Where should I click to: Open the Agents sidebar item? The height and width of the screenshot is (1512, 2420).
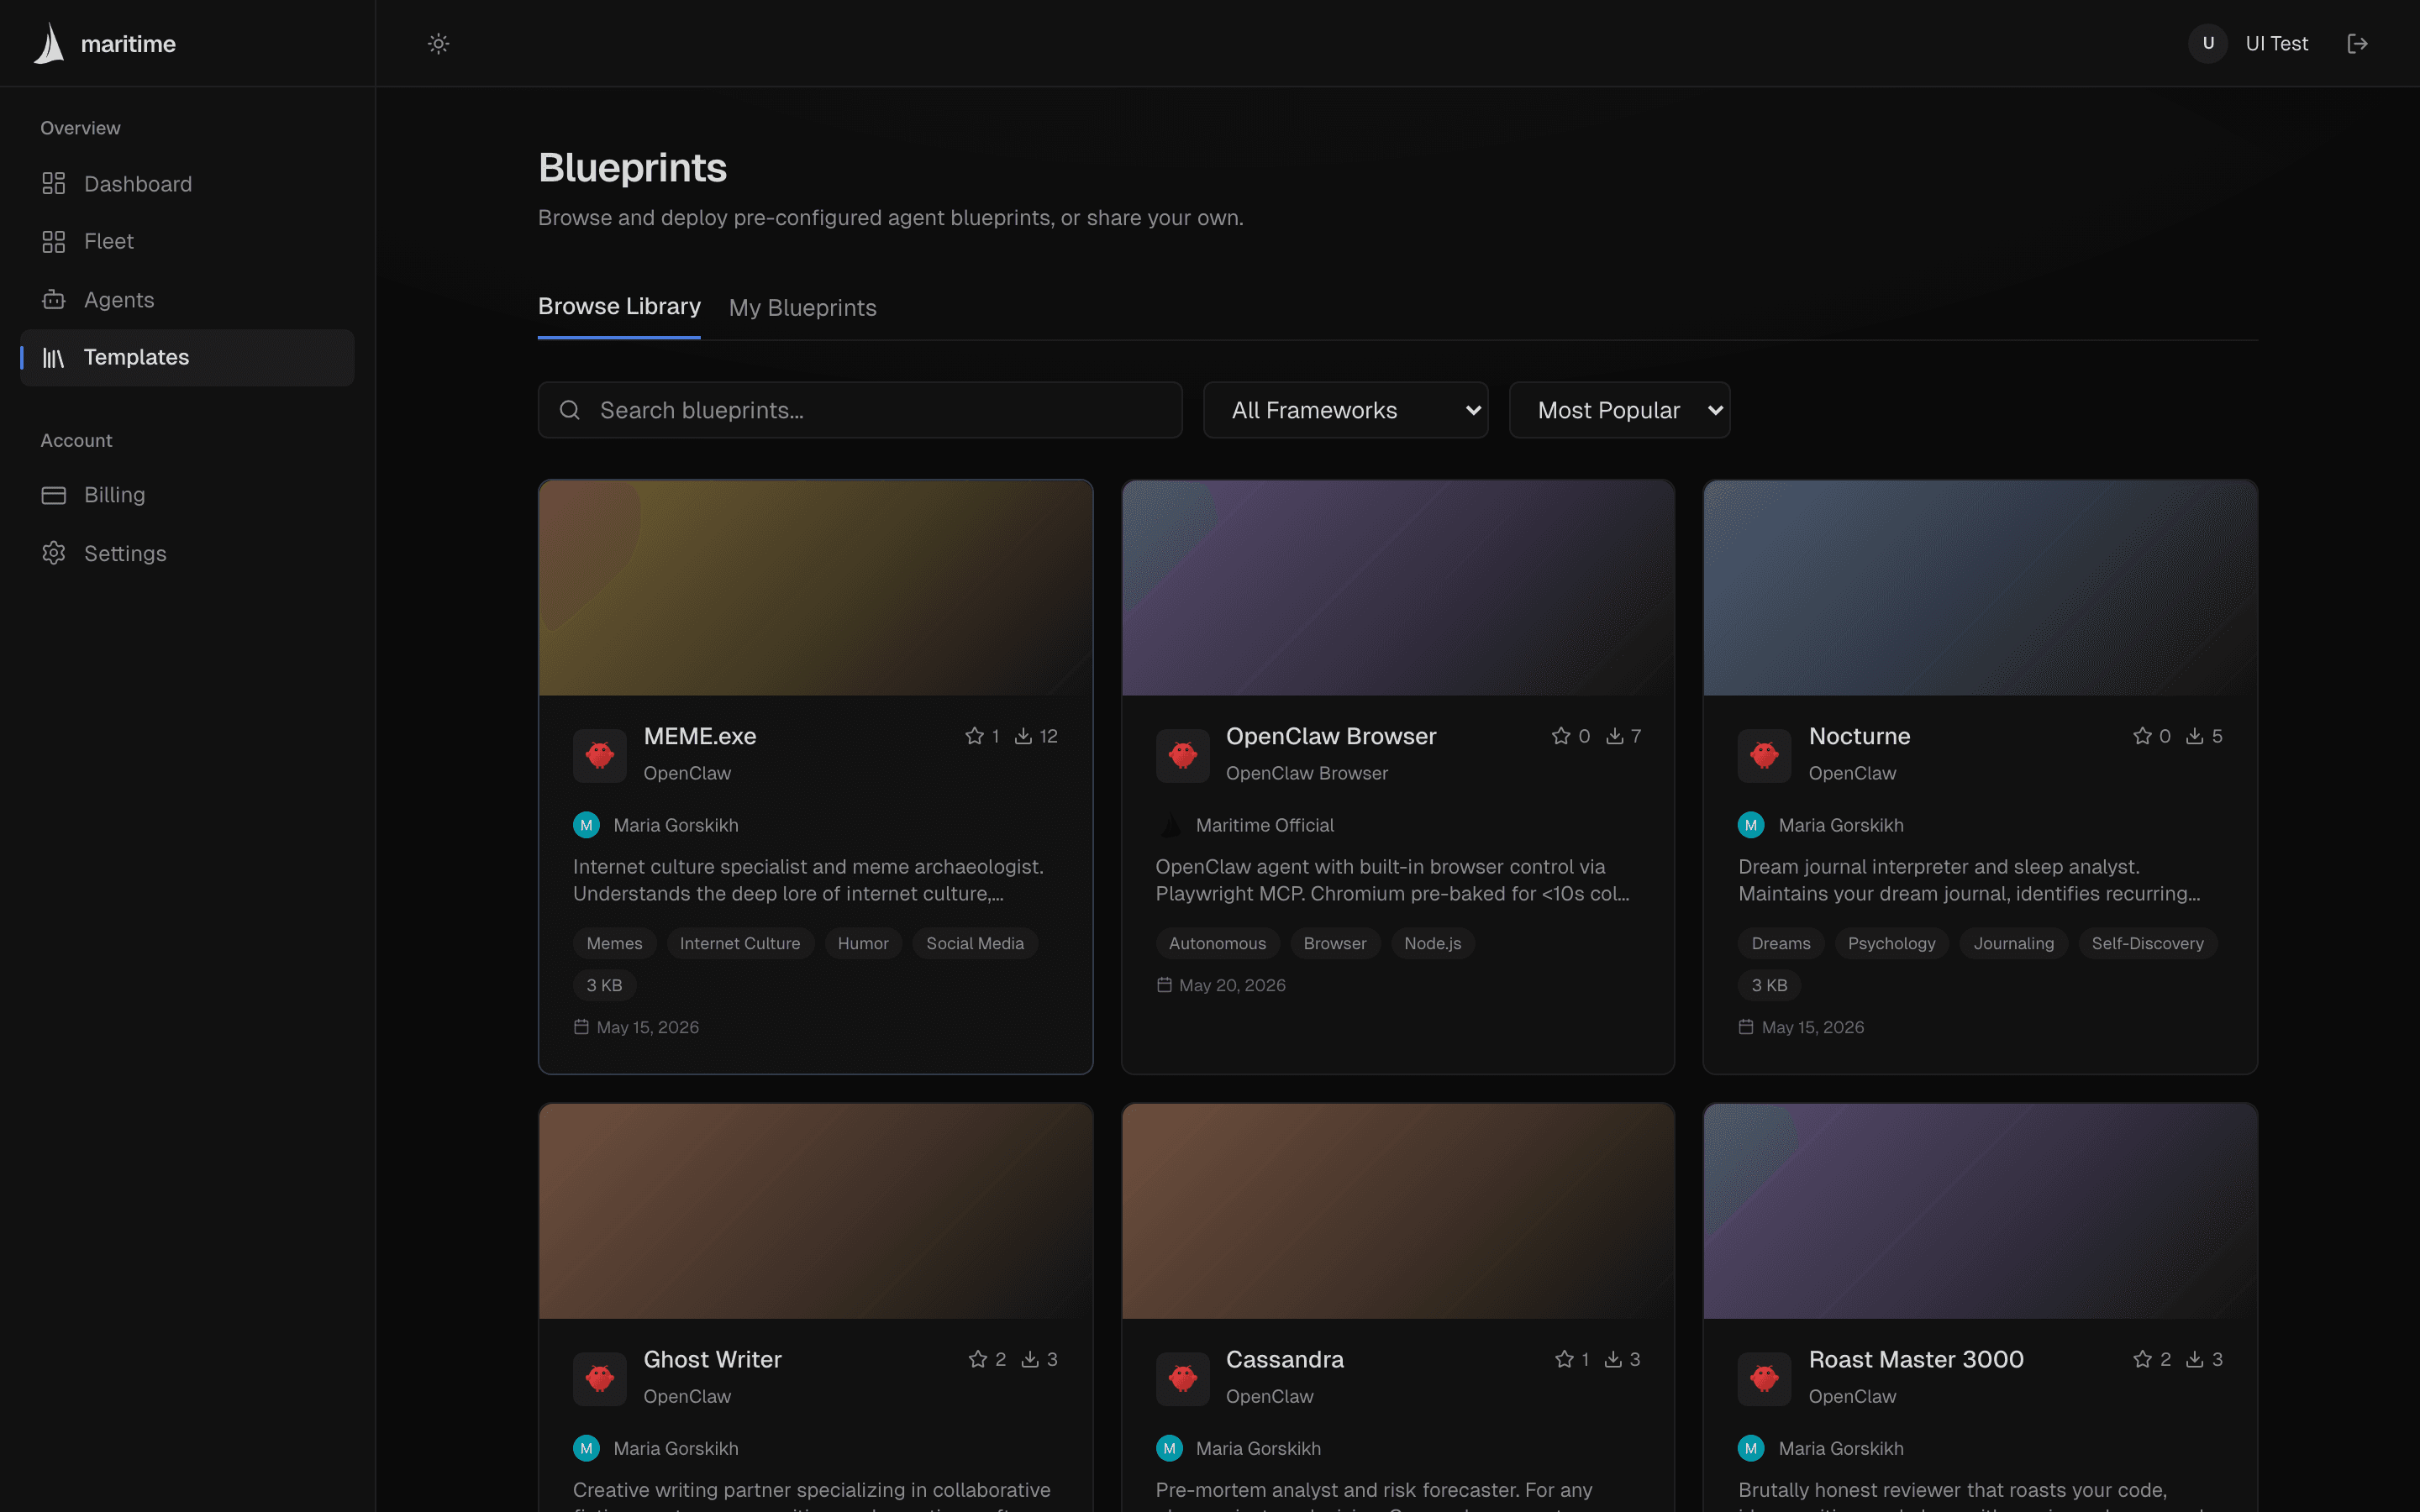pos(187,300)
